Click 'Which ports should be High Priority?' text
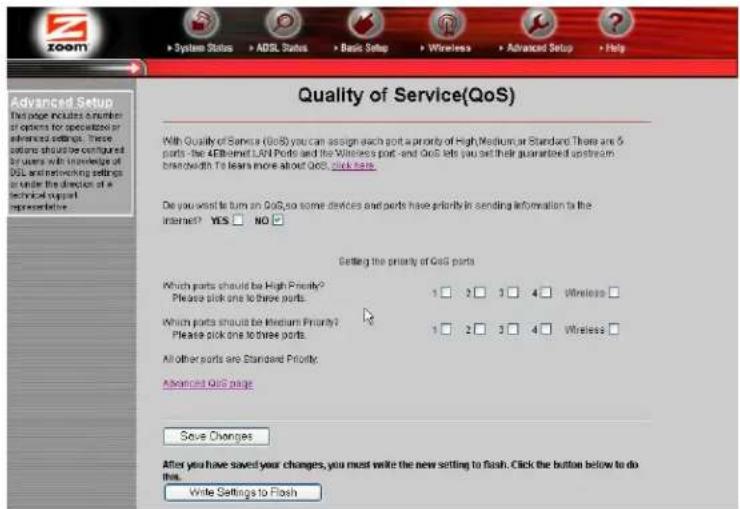The width and height of the screenshot is (740, 509). click(244, 286)
